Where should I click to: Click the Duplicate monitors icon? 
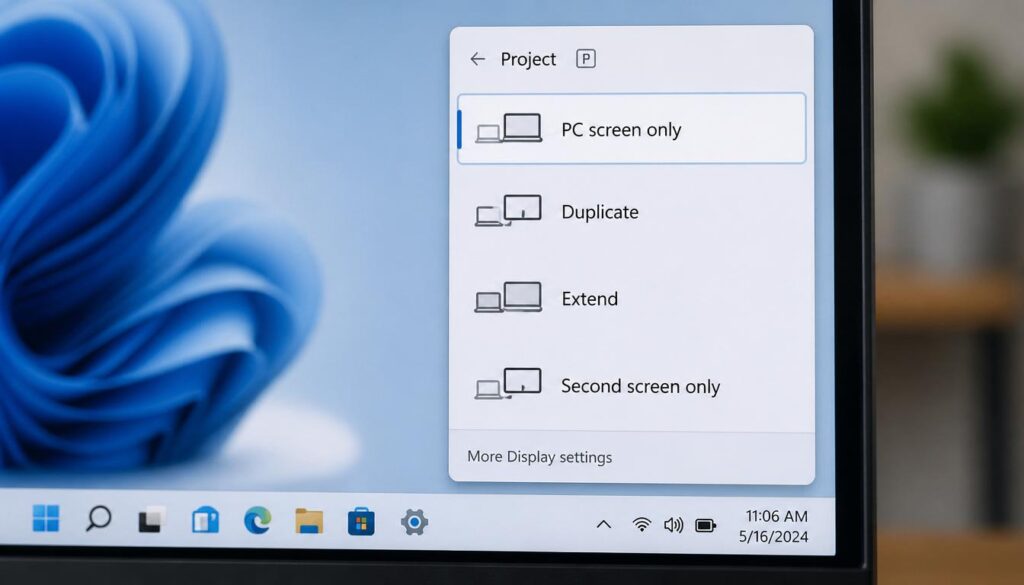coord(508,211)
